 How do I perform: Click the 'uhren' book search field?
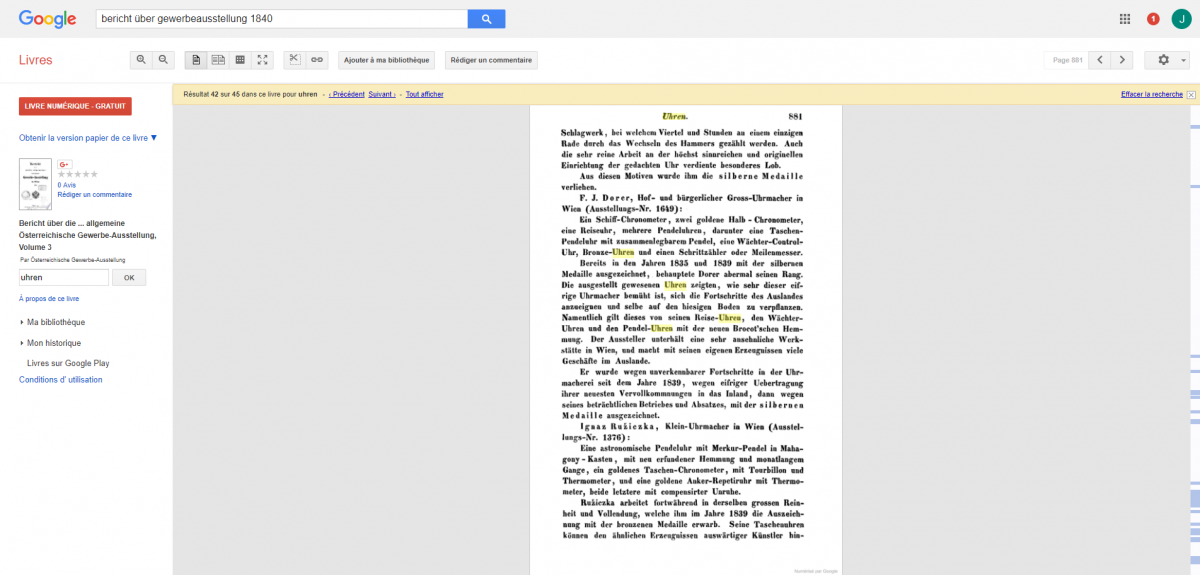pos(63,277)
